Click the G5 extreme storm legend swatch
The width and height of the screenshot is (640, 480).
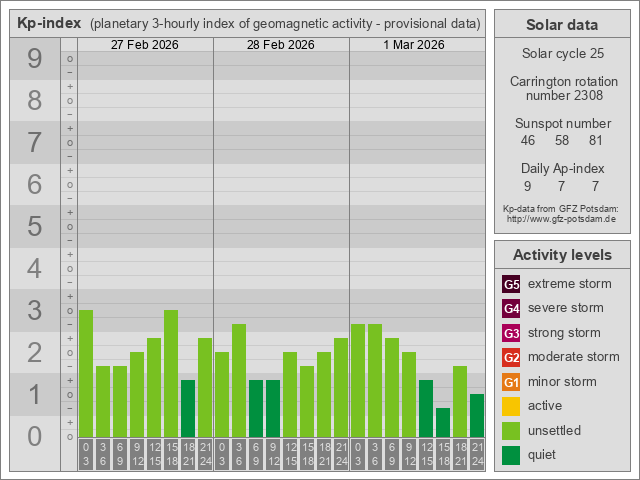tap(511, 284)
